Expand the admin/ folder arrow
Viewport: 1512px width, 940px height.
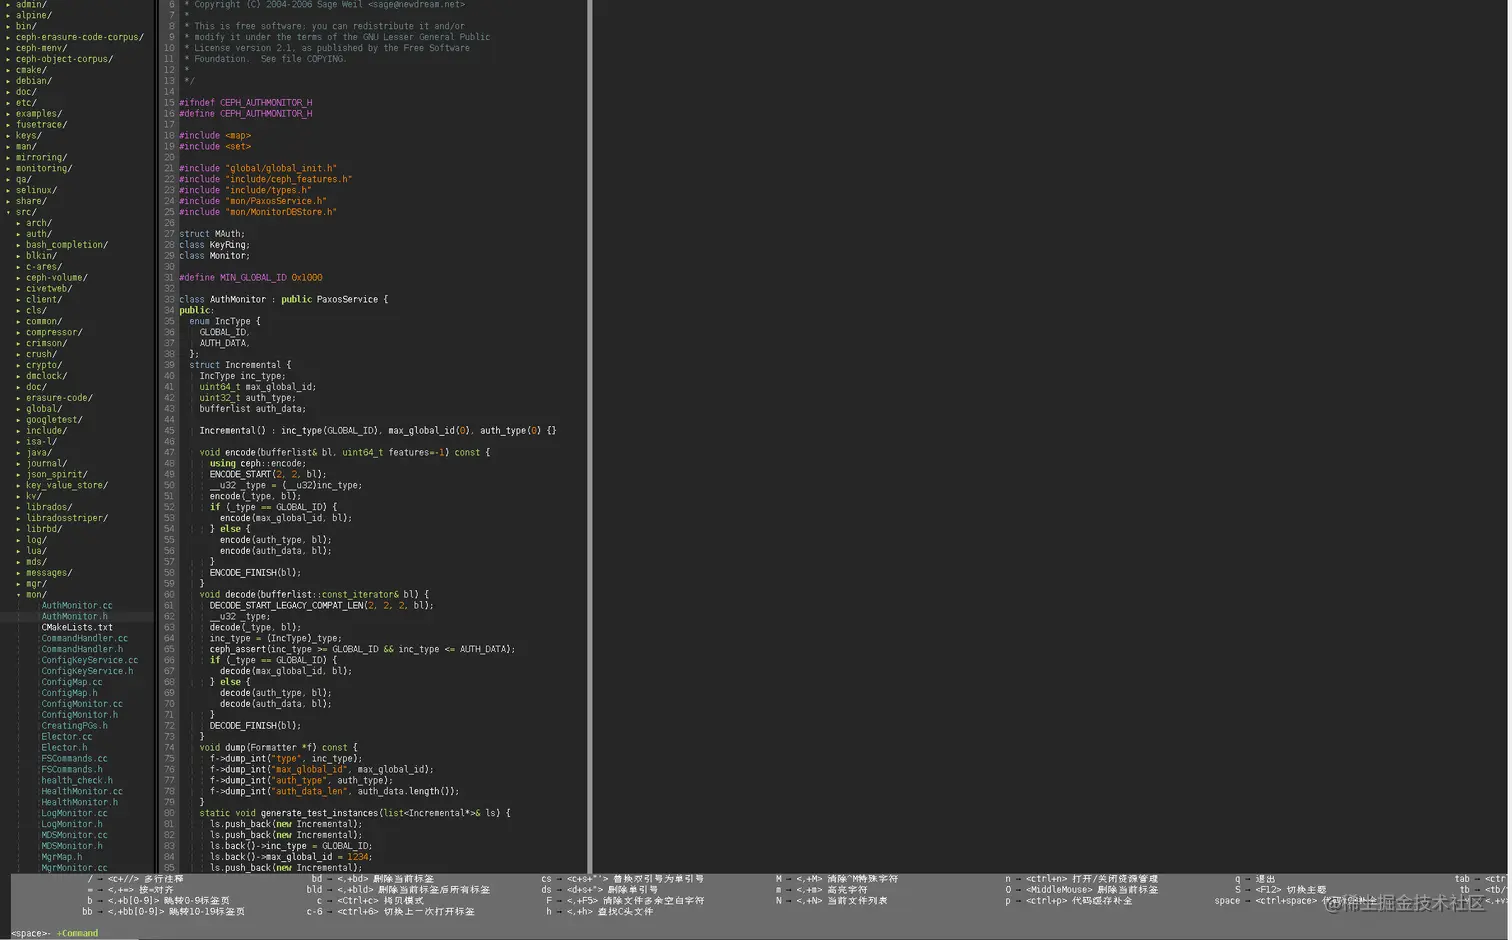pos(8,5)
